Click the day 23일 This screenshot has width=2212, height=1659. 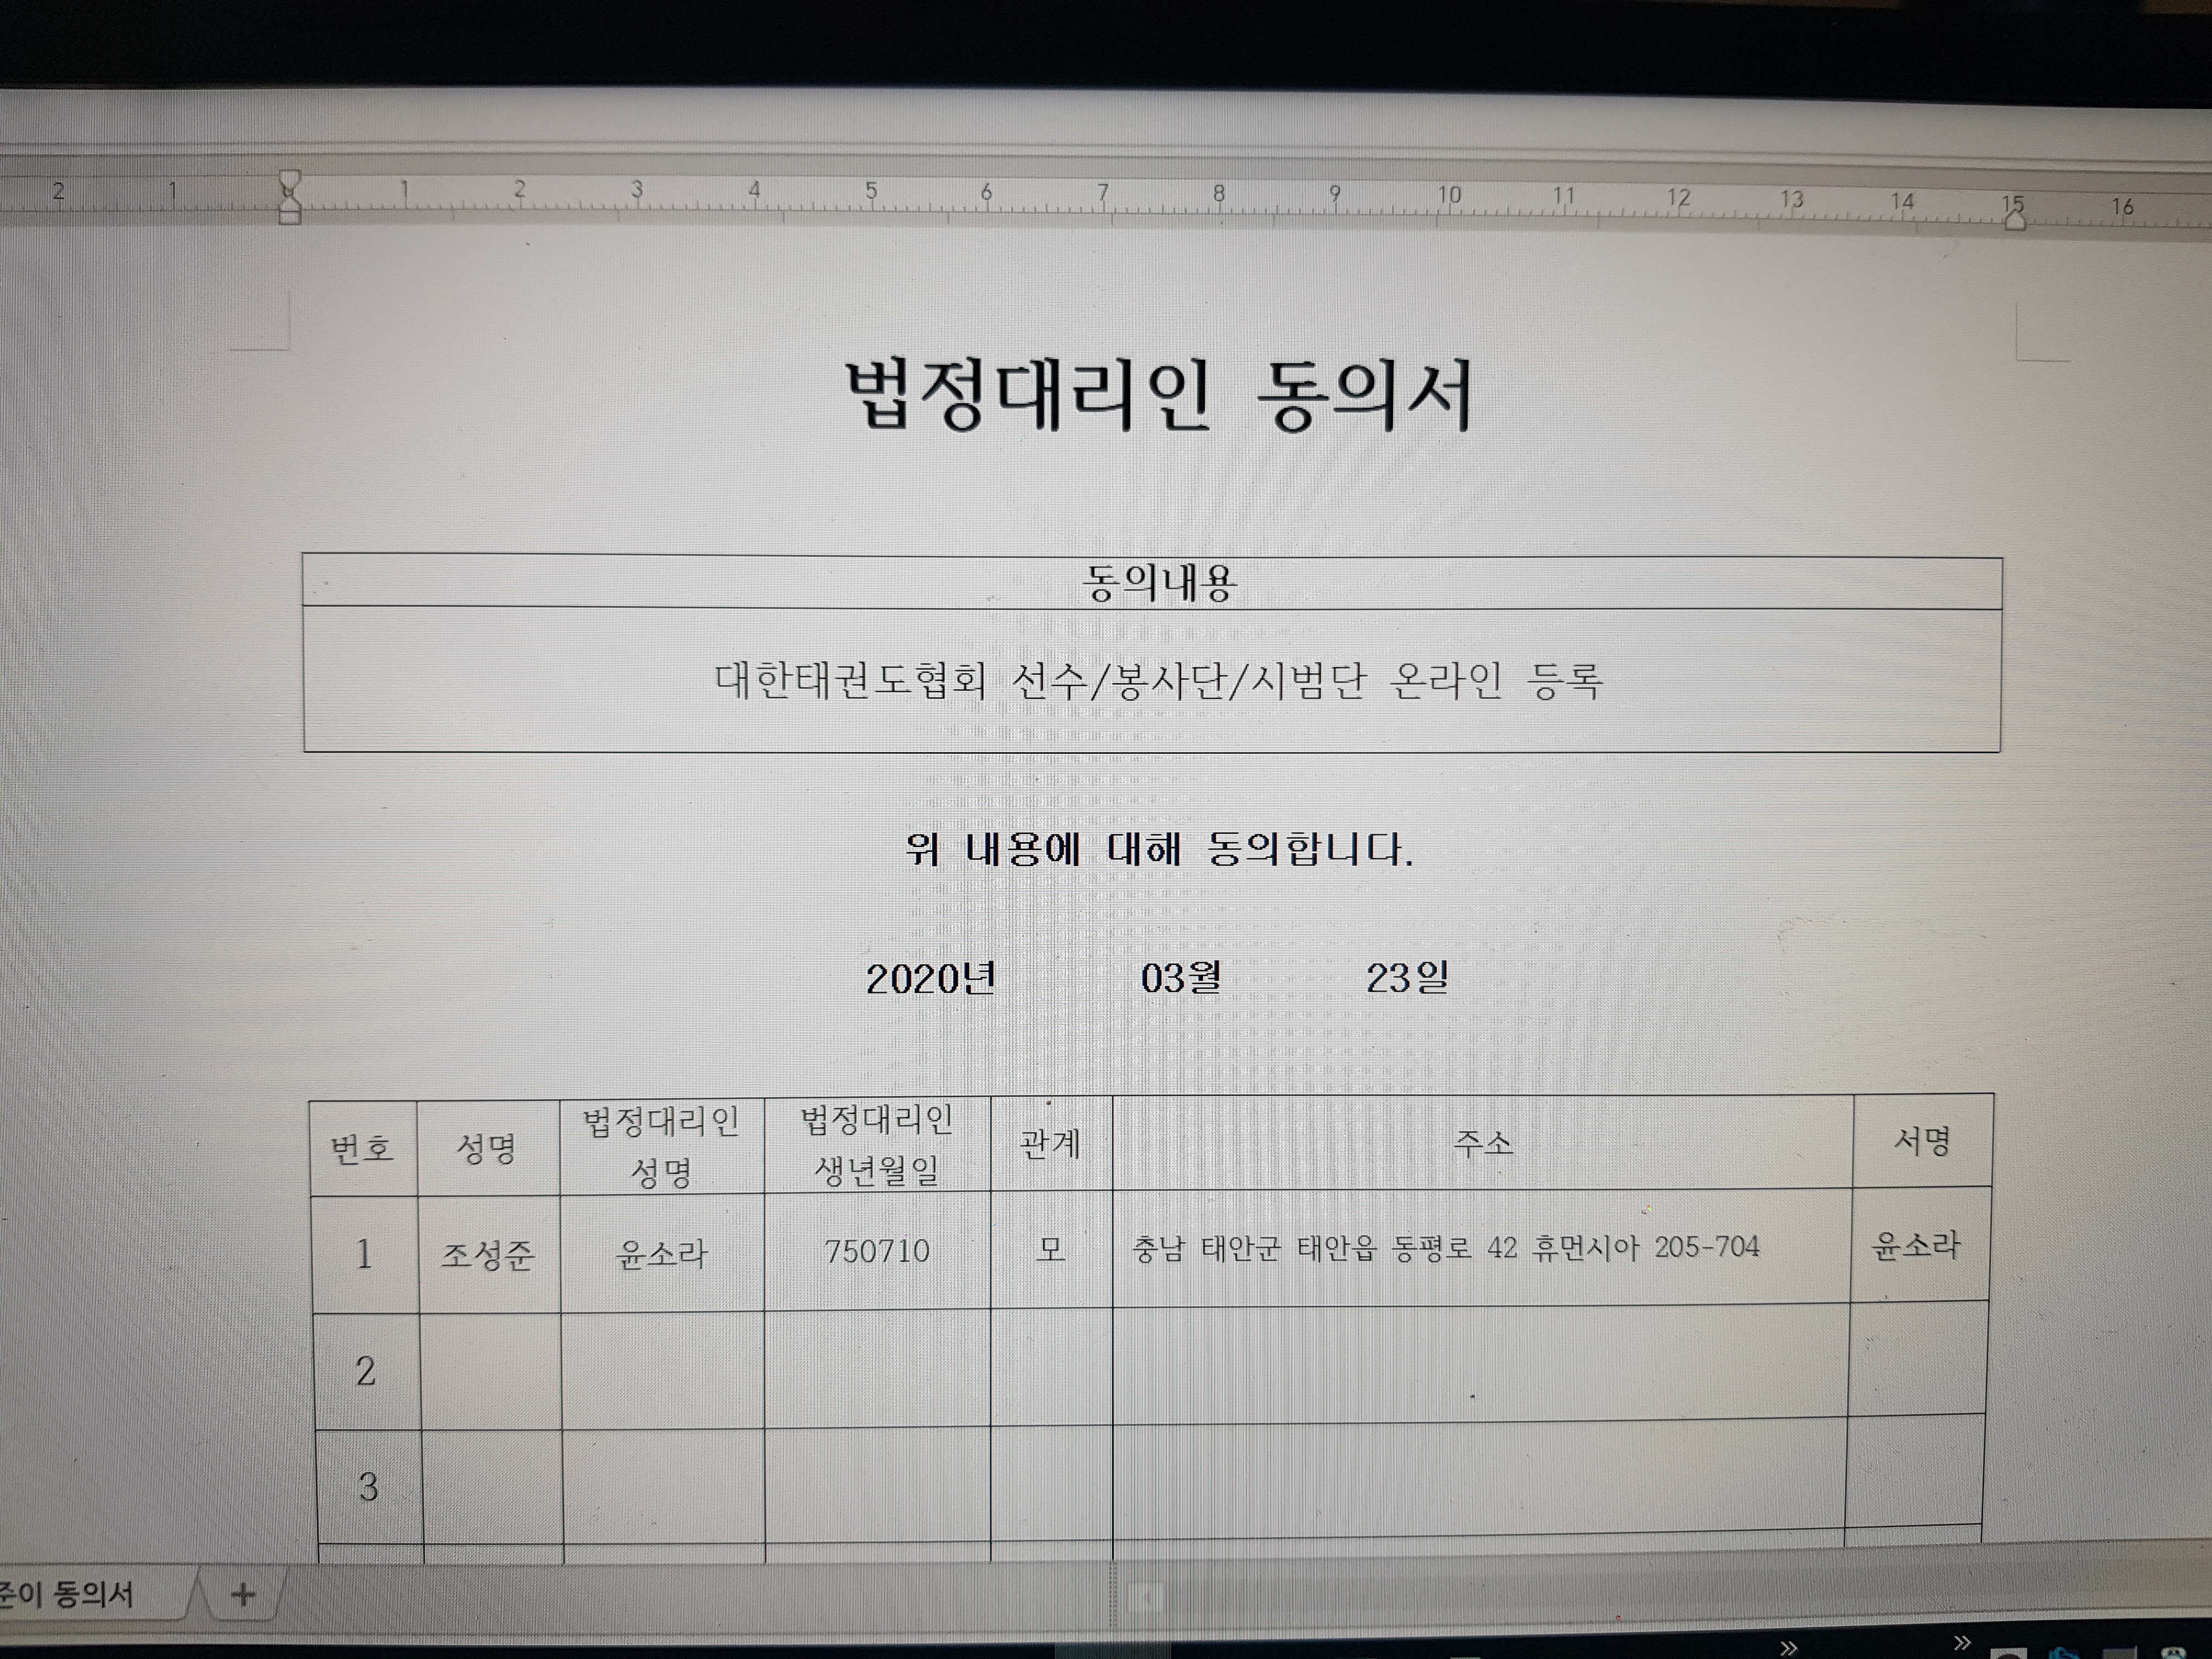click(x=1407, y=977)
